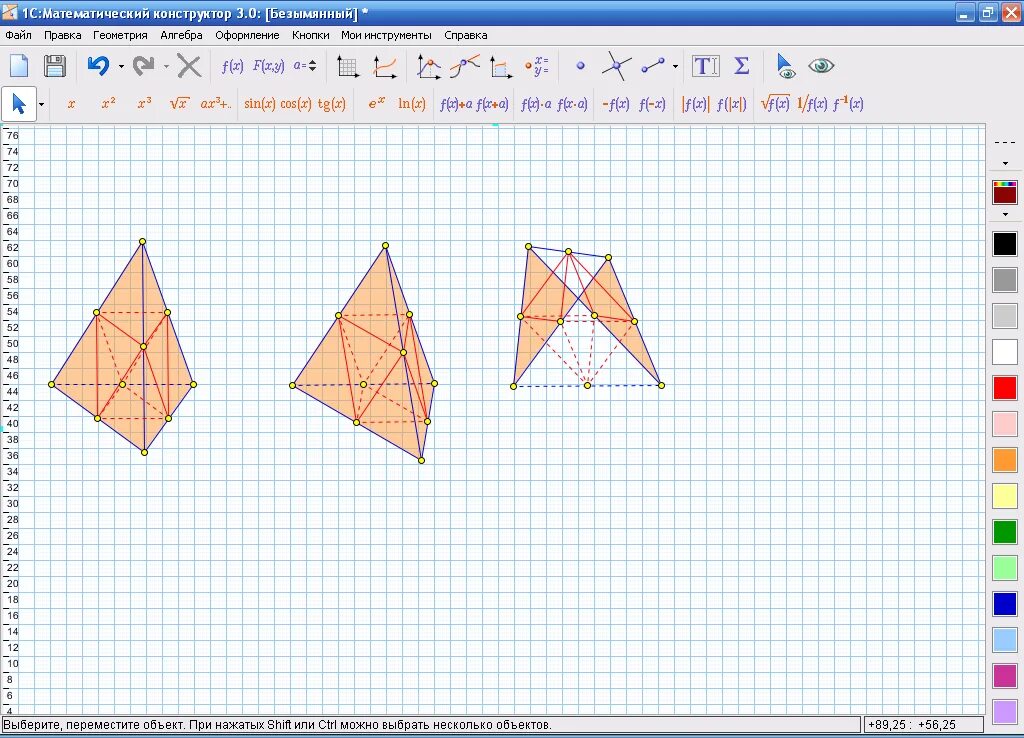Apply the f(x)·a transformation
This screenshot has height=738, width=1024.
(x=536, y=104)
